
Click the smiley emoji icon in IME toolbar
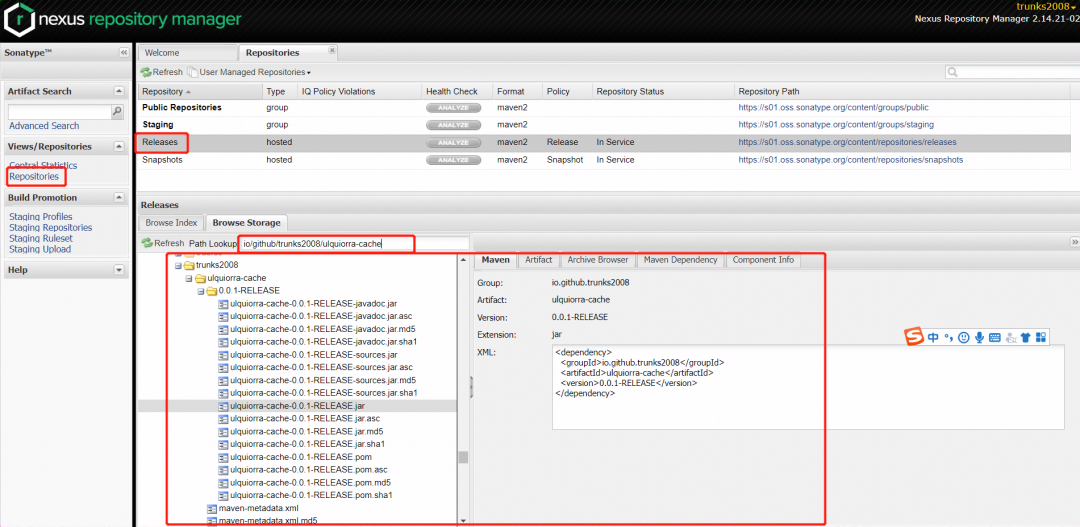pos(964,338)
